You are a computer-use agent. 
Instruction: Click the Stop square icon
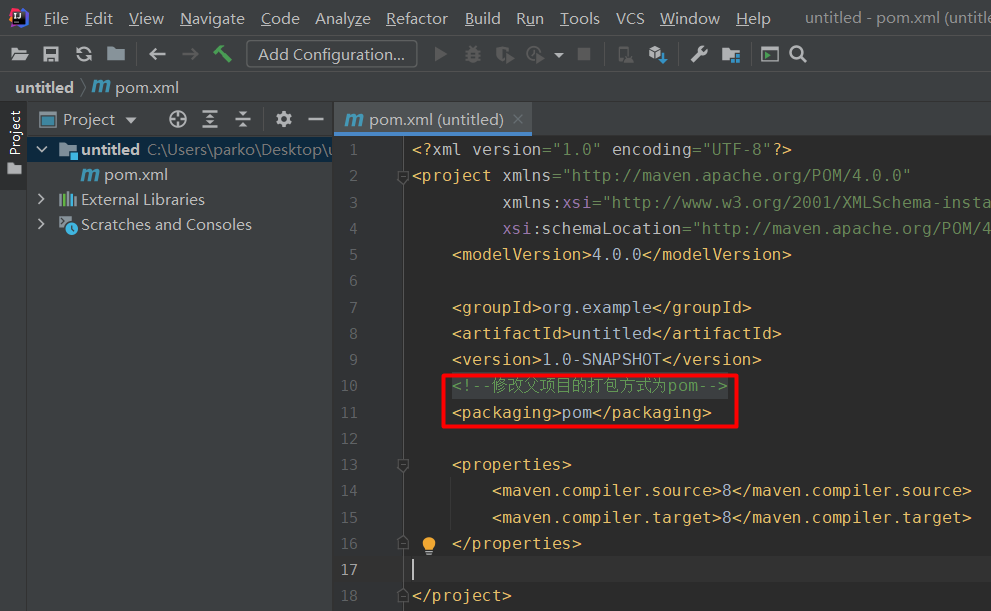point(584,54)
